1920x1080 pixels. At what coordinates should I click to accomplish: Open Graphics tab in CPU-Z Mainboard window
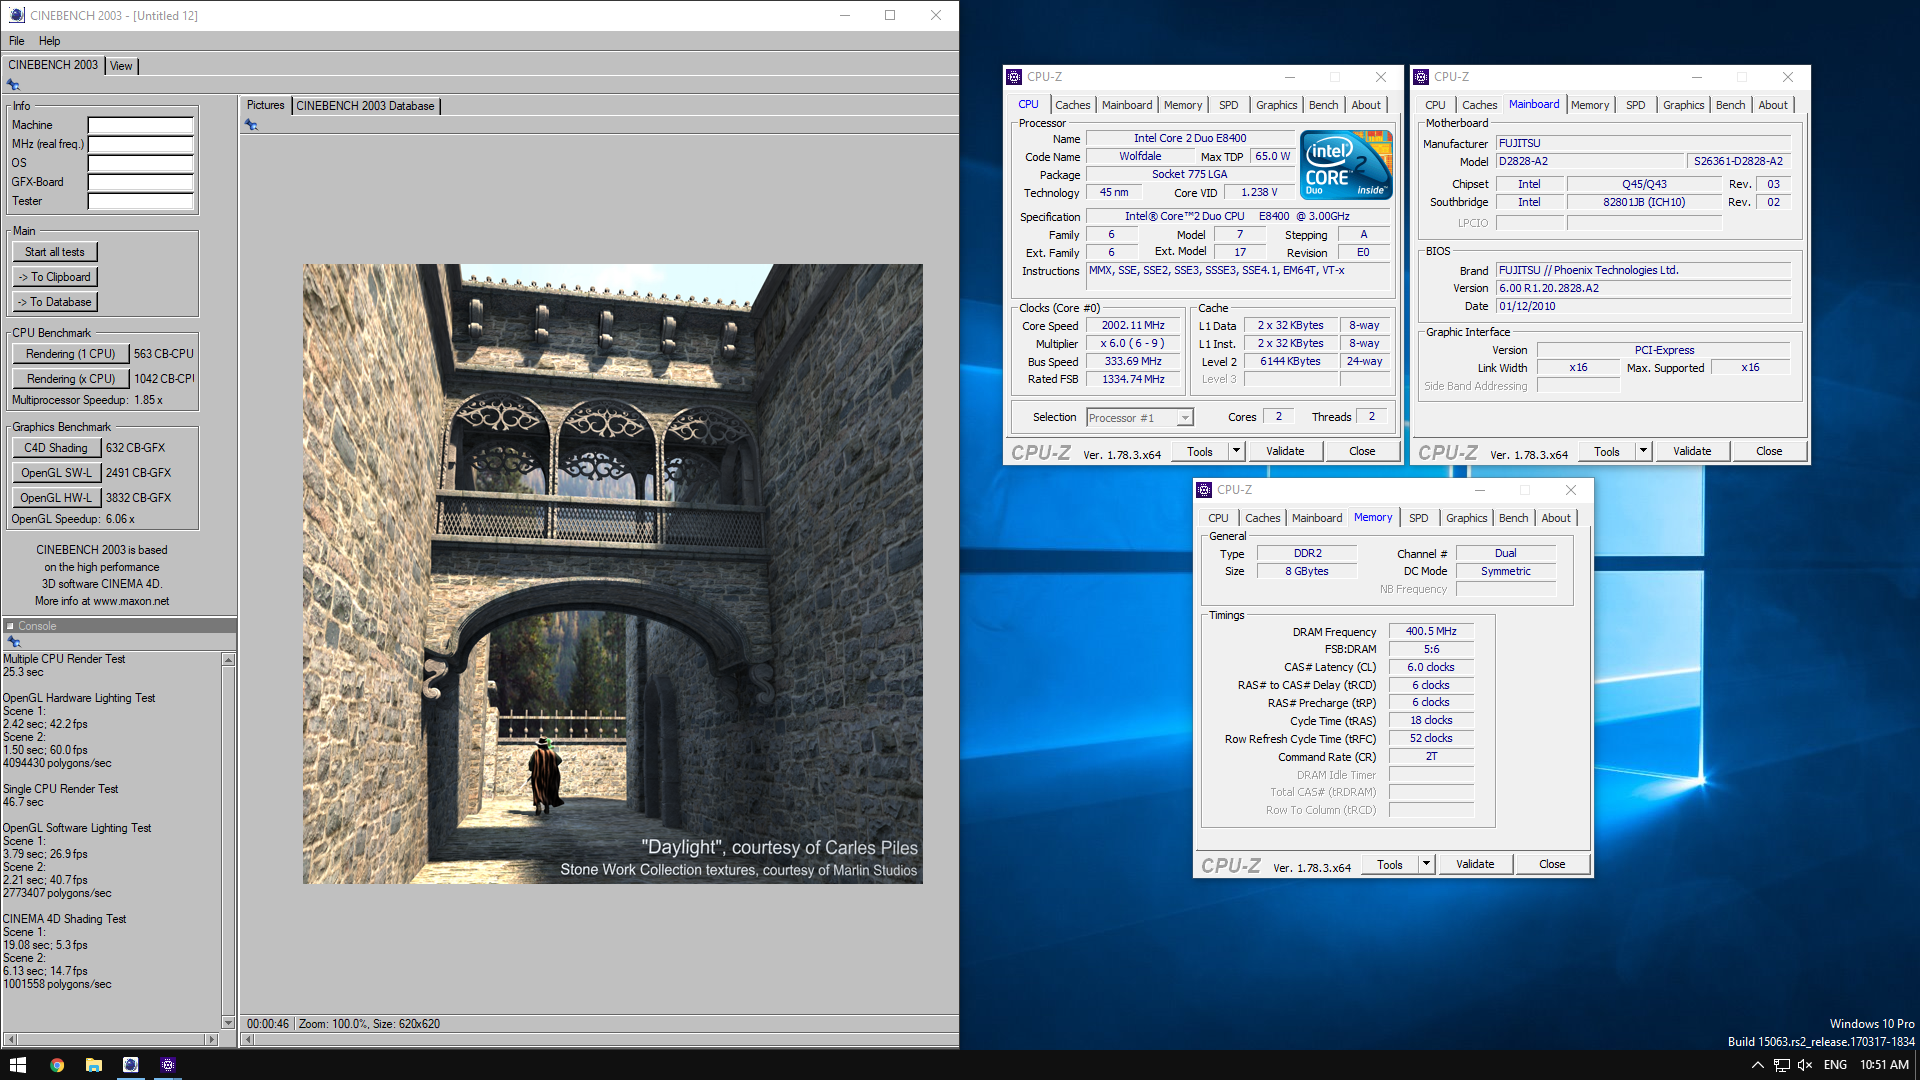point(1684,105)
